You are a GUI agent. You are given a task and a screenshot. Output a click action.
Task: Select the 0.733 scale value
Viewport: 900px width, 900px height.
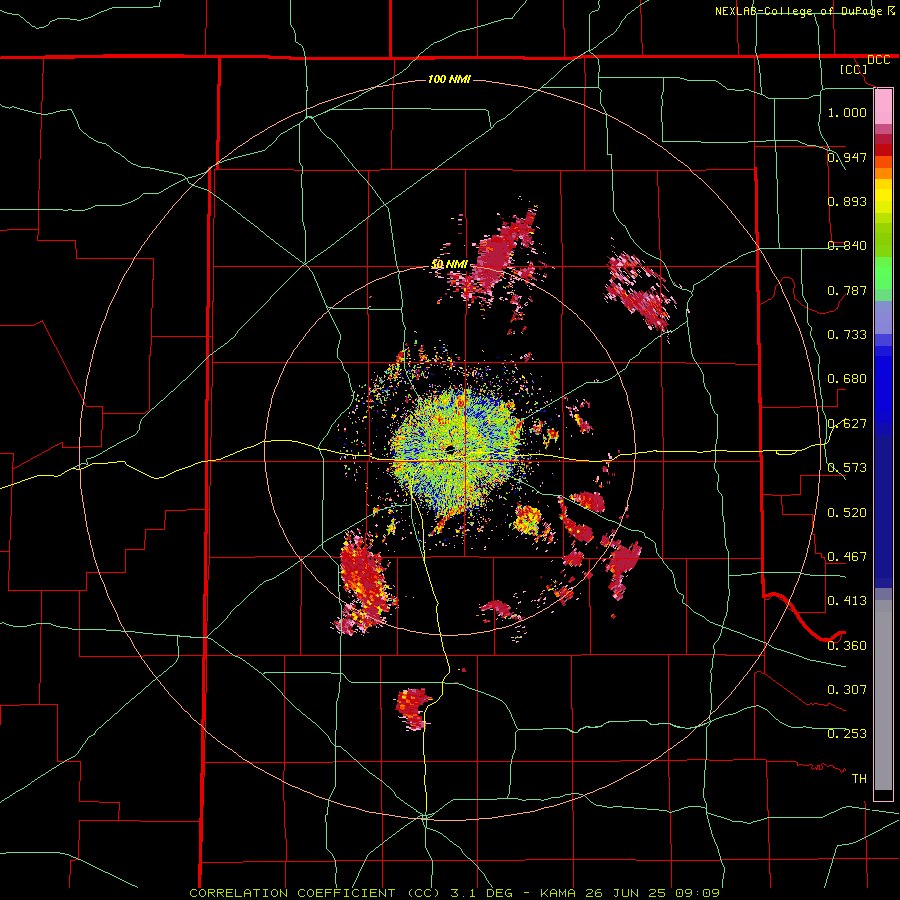pyautogui.click(x=847, y=334)
